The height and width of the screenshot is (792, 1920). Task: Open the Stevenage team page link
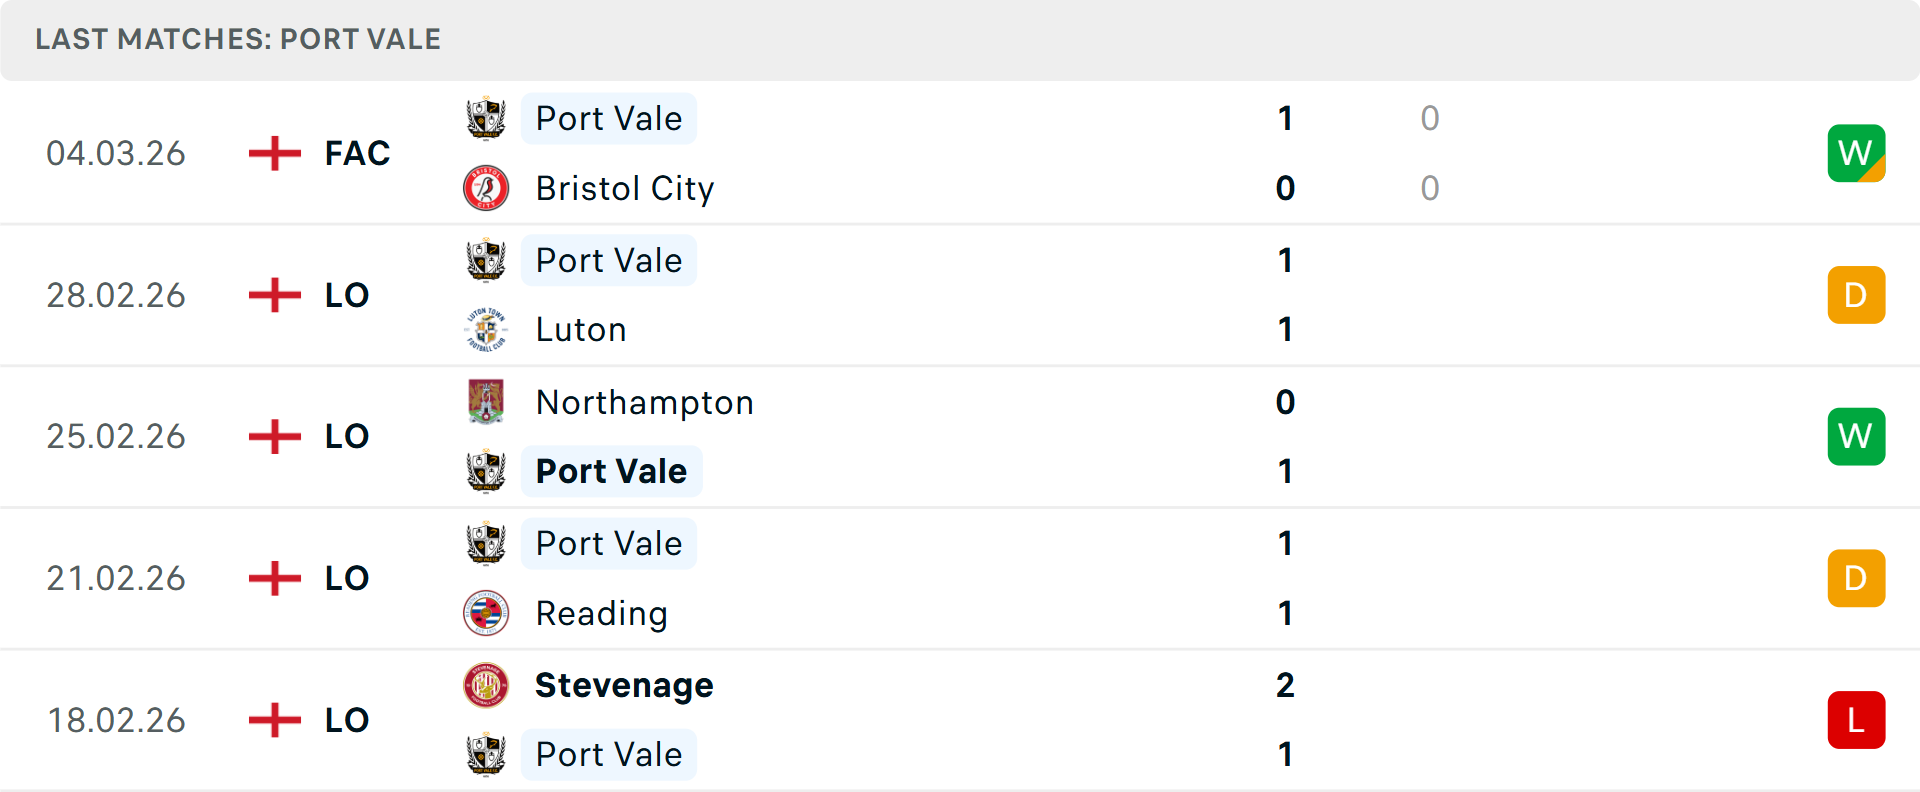[x=624, y=686]
